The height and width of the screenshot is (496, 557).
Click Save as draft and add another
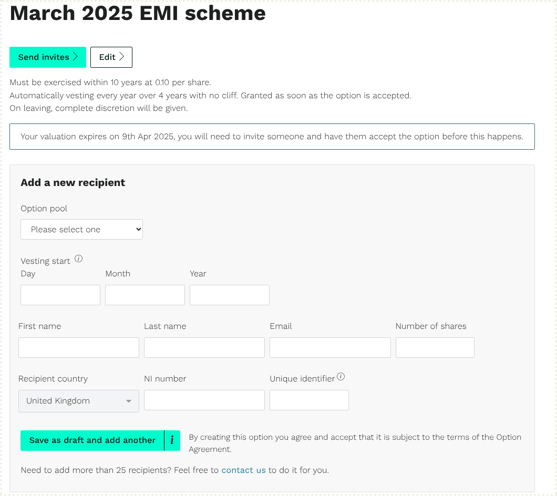tap(92, 440)
